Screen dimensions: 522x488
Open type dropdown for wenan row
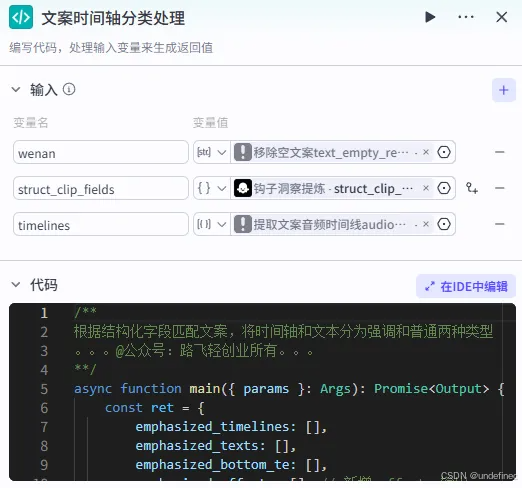coord(212,152)
